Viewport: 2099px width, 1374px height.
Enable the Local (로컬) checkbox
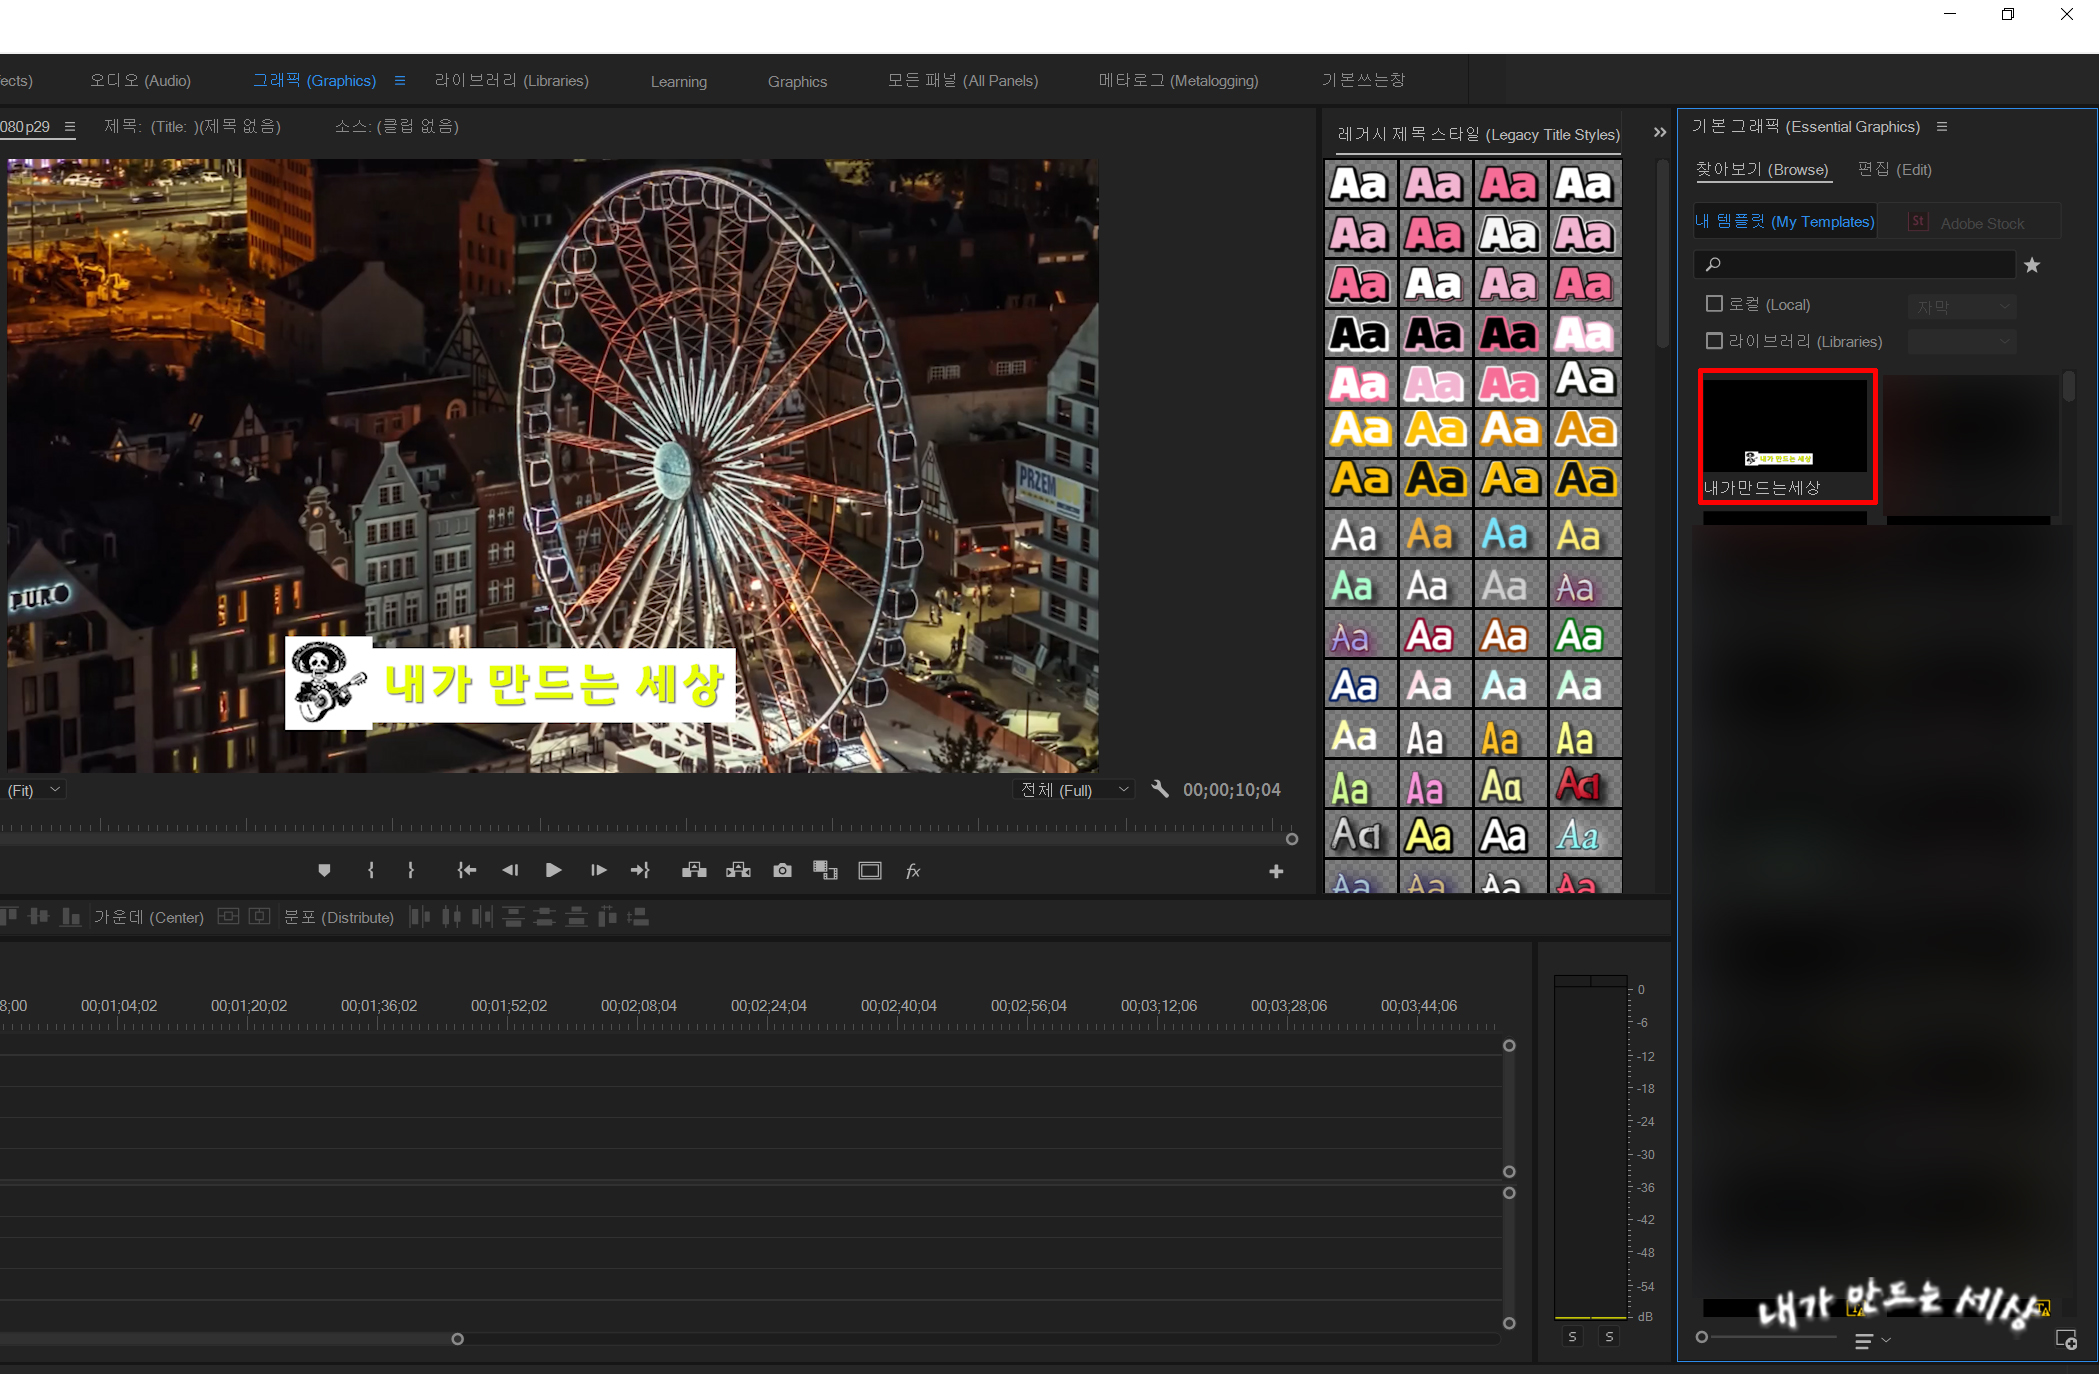point(1714,304)
